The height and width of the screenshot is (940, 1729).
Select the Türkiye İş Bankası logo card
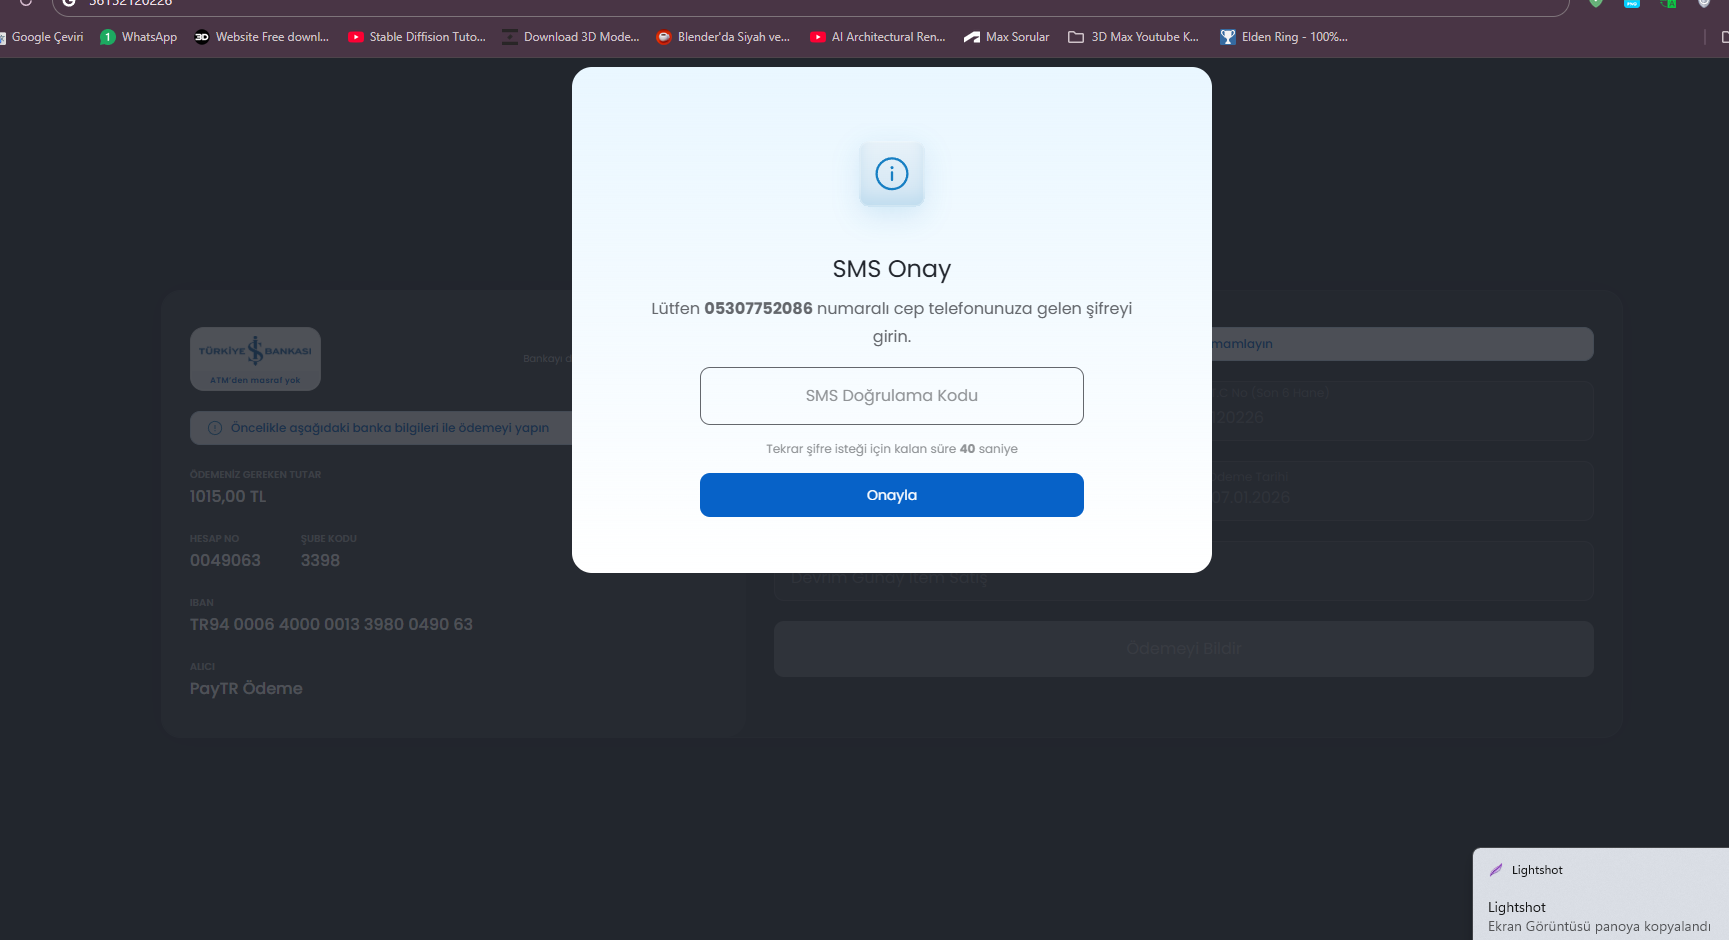255,359
